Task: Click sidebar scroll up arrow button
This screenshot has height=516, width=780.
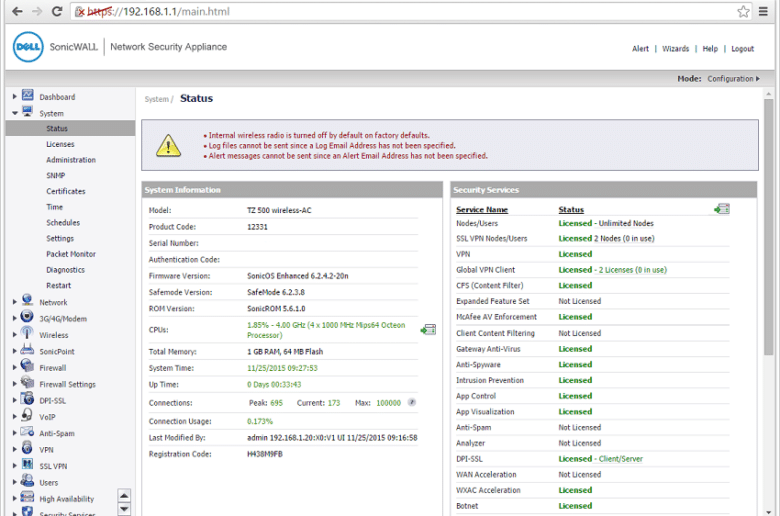Action: [124, 496]
